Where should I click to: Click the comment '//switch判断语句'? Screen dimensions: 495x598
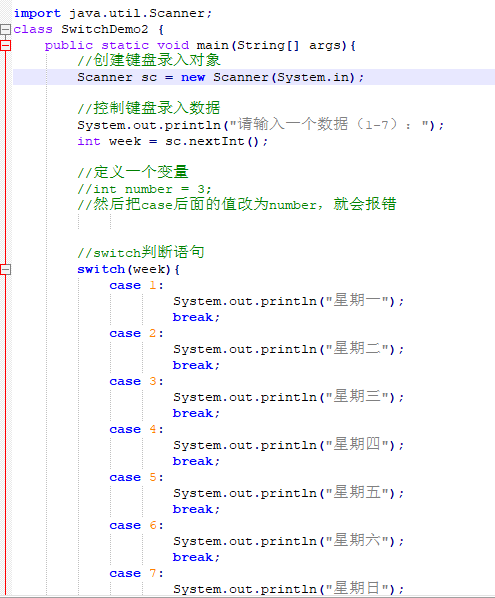141,253
